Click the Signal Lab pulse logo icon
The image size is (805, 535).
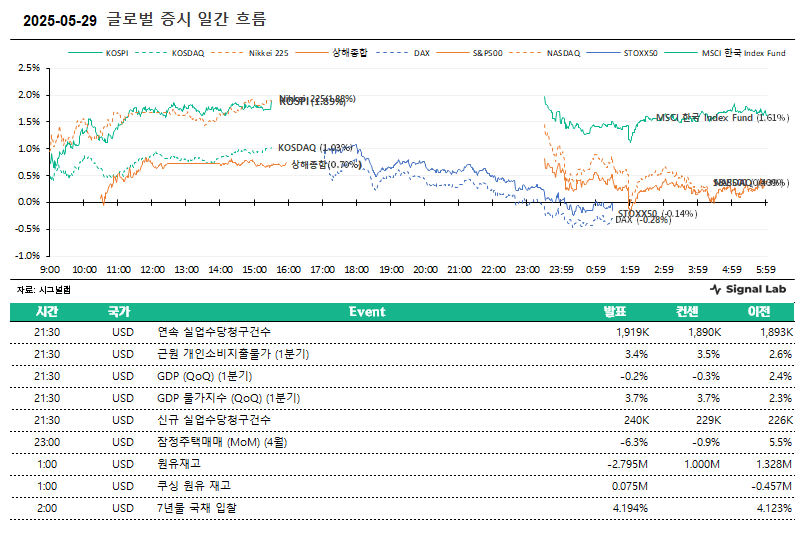coord(716,290)
